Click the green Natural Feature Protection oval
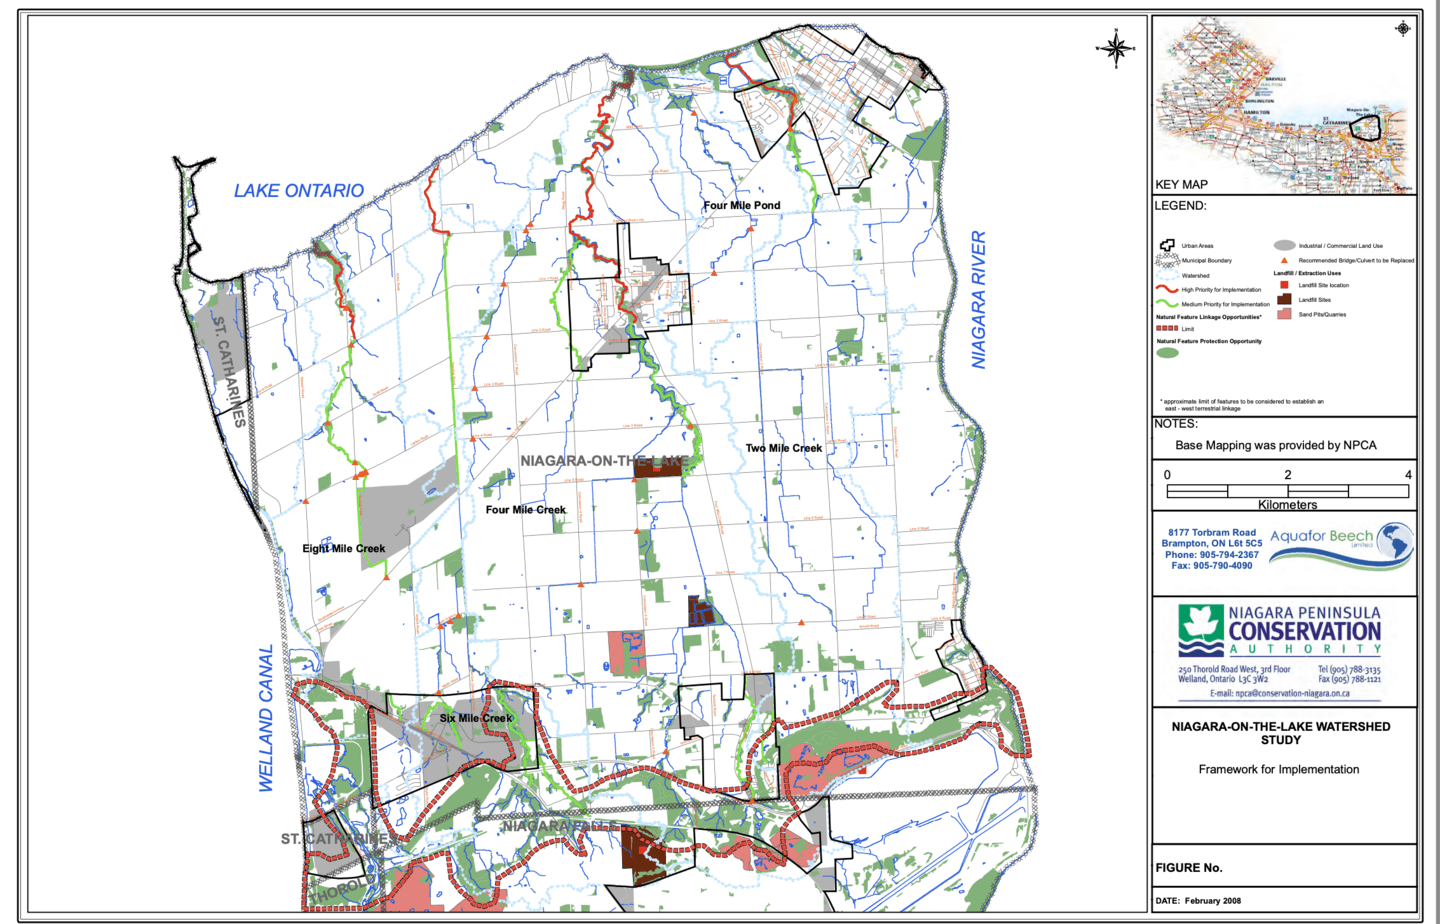Screen dimensions: 1440x924 pos(1167,353)
